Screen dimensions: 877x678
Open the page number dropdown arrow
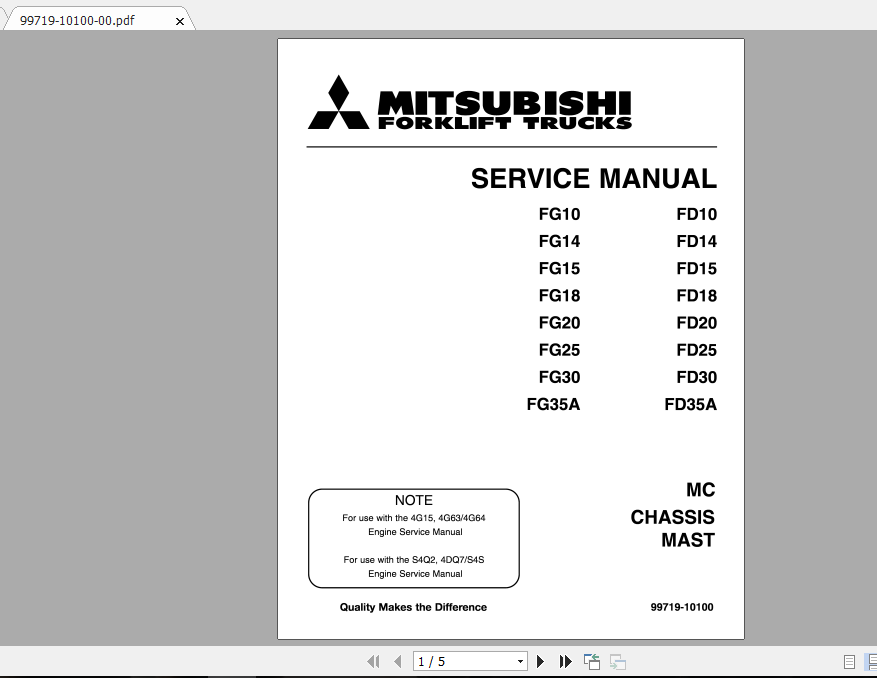[x=520, y=661]
